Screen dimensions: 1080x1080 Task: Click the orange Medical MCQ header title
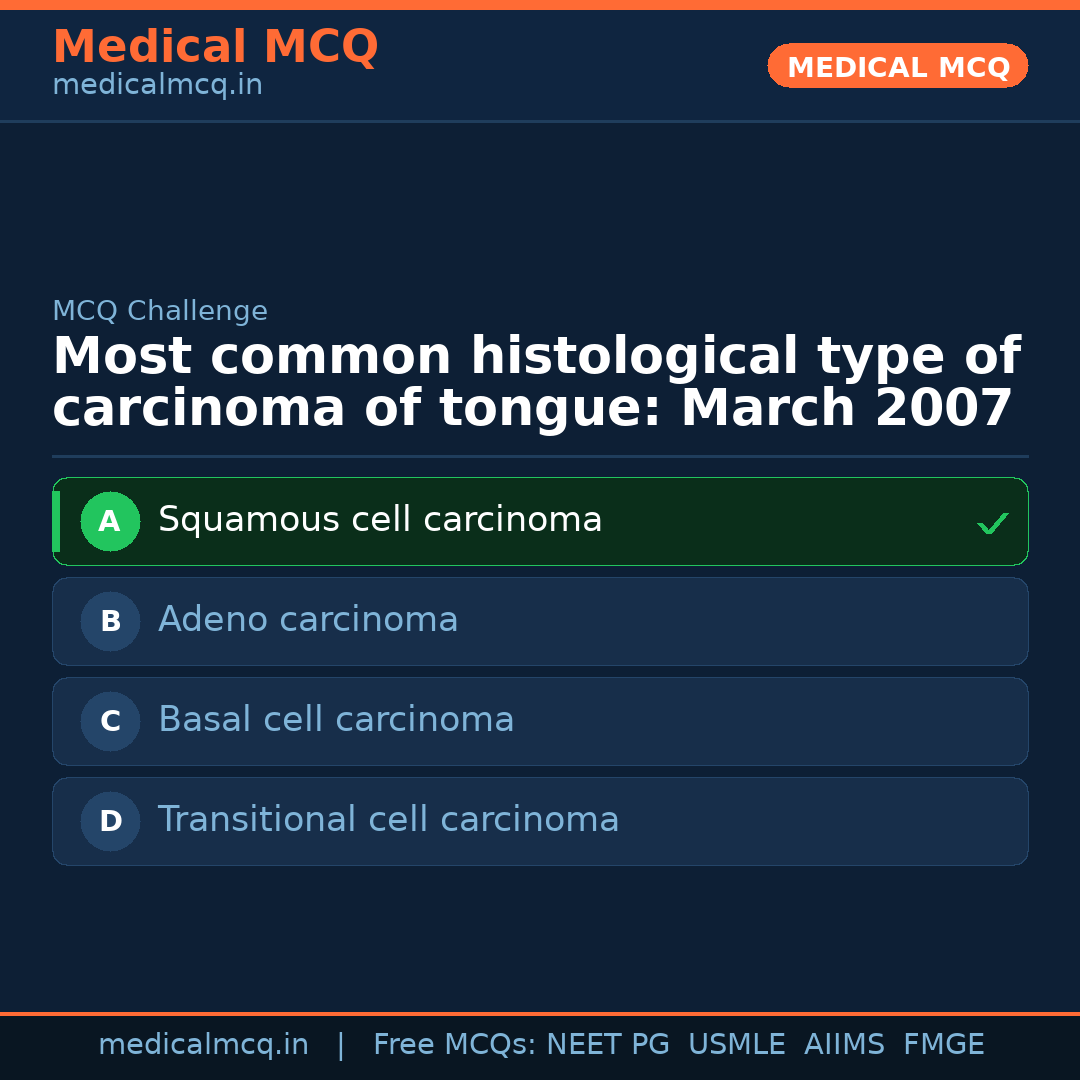point(215,47)
